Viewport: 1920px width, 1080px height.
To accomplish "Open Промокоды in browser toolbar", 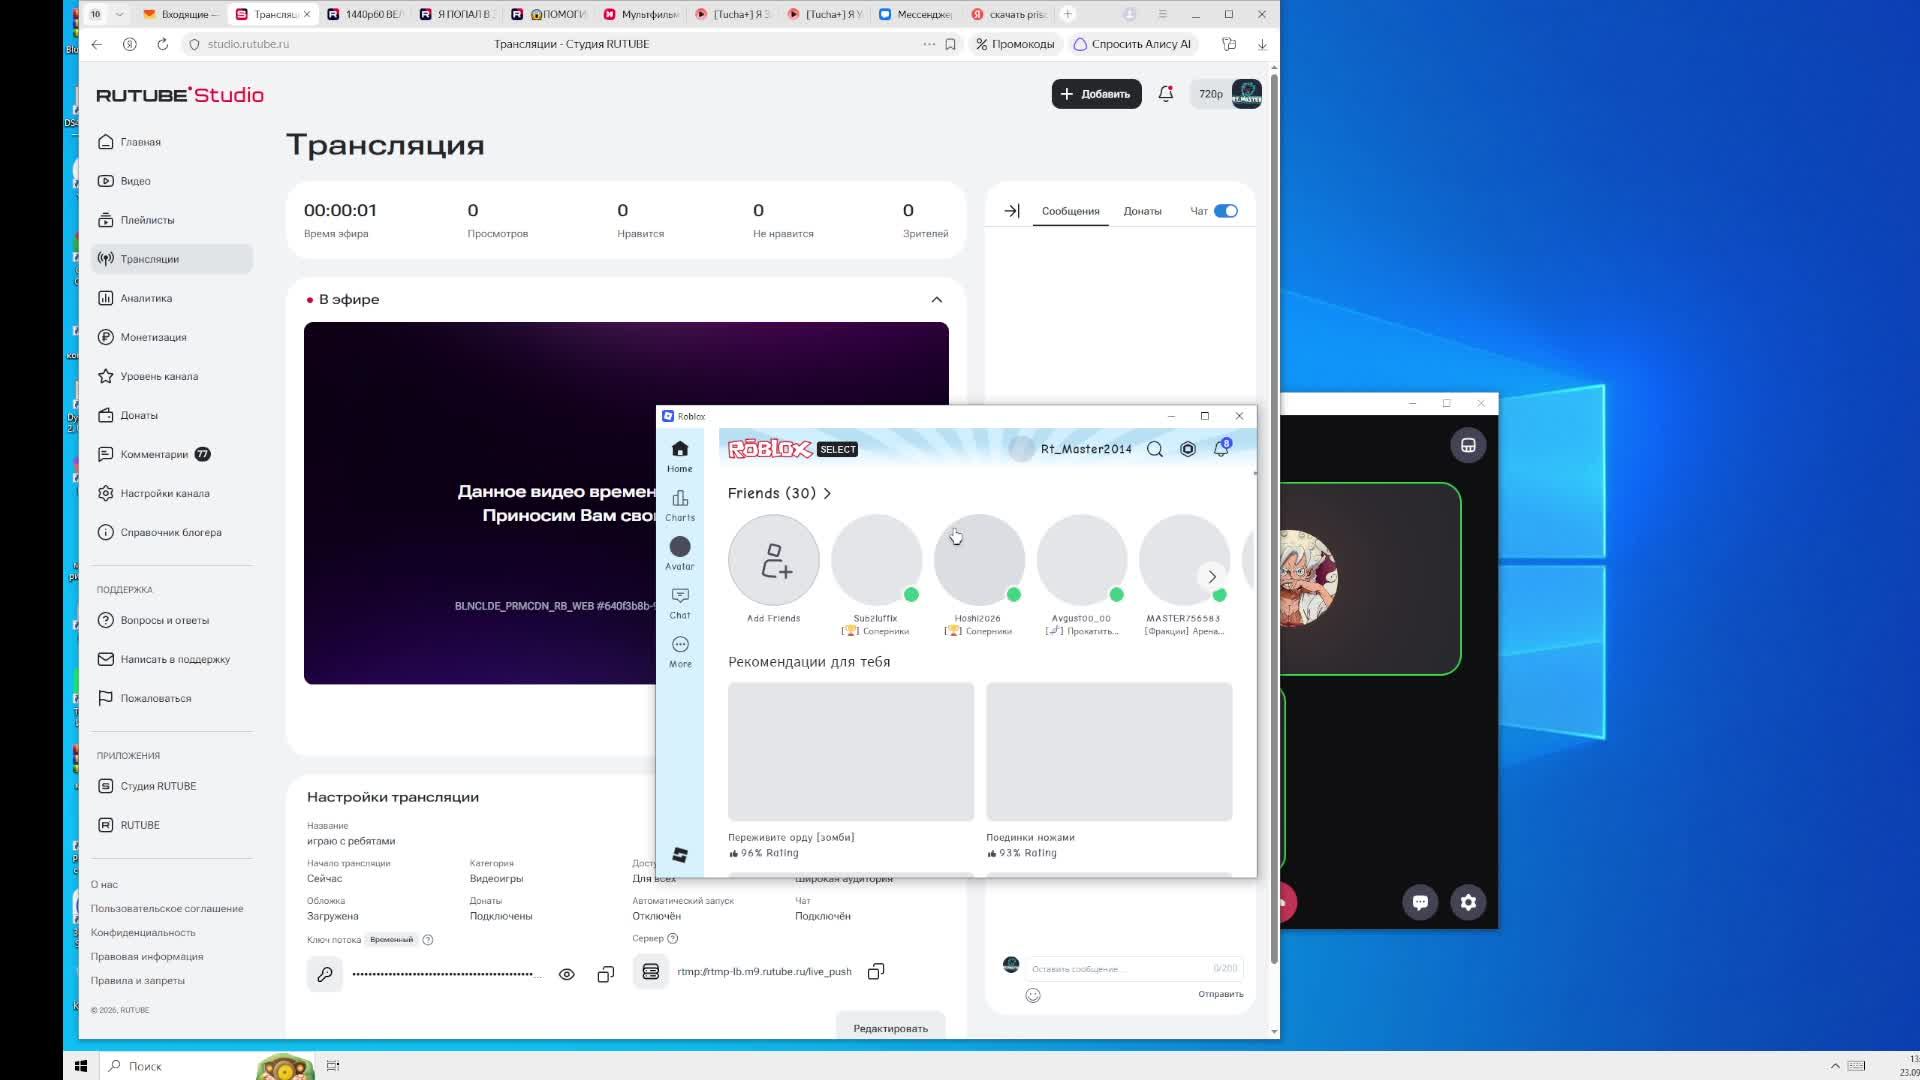I will coord(1015,44).
